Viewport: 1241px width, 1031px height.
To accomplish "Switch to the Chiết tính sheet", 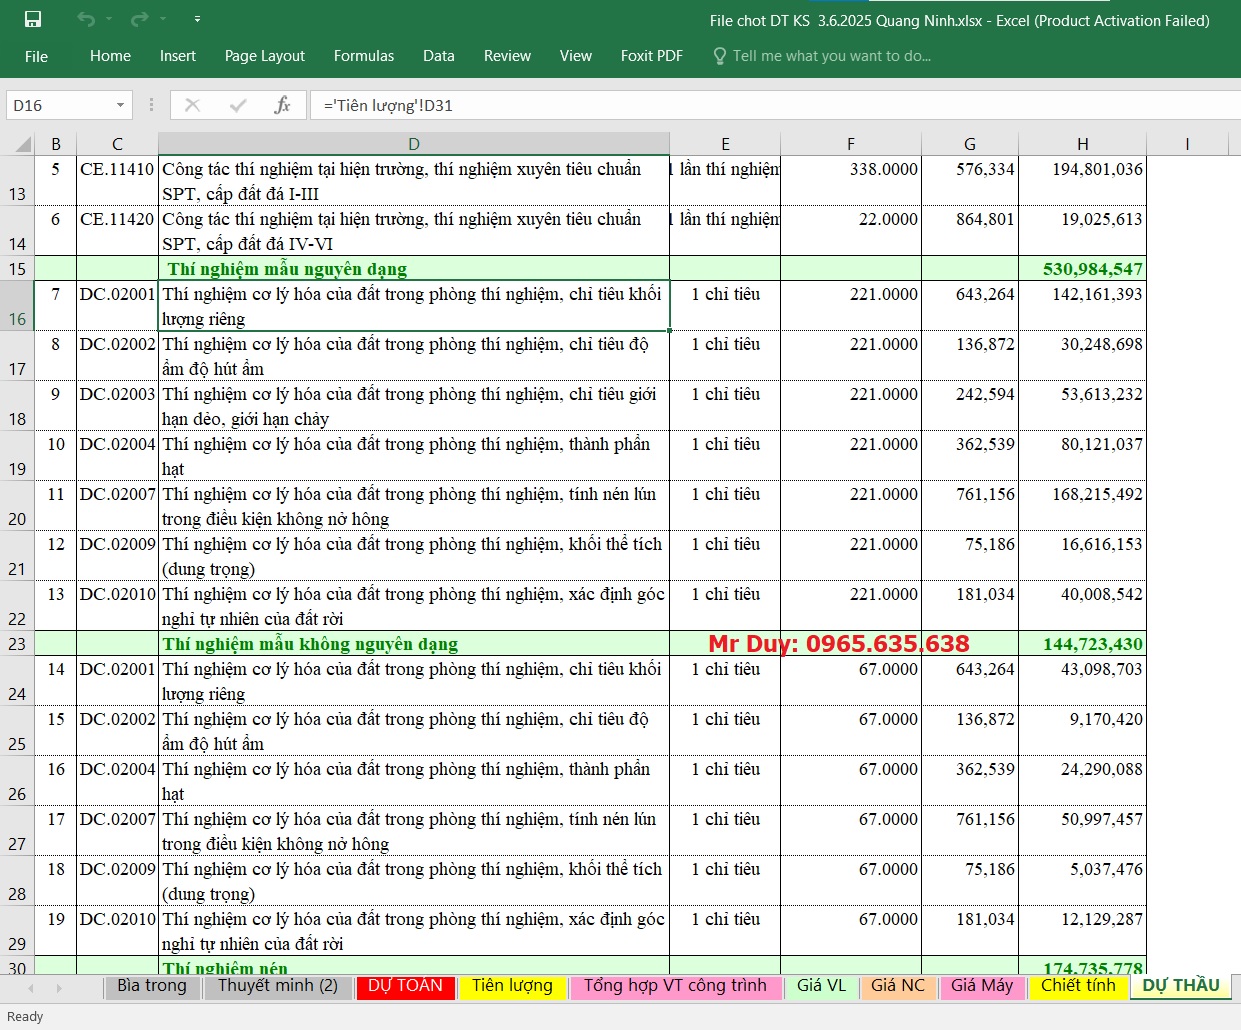I will (1079, 986).
